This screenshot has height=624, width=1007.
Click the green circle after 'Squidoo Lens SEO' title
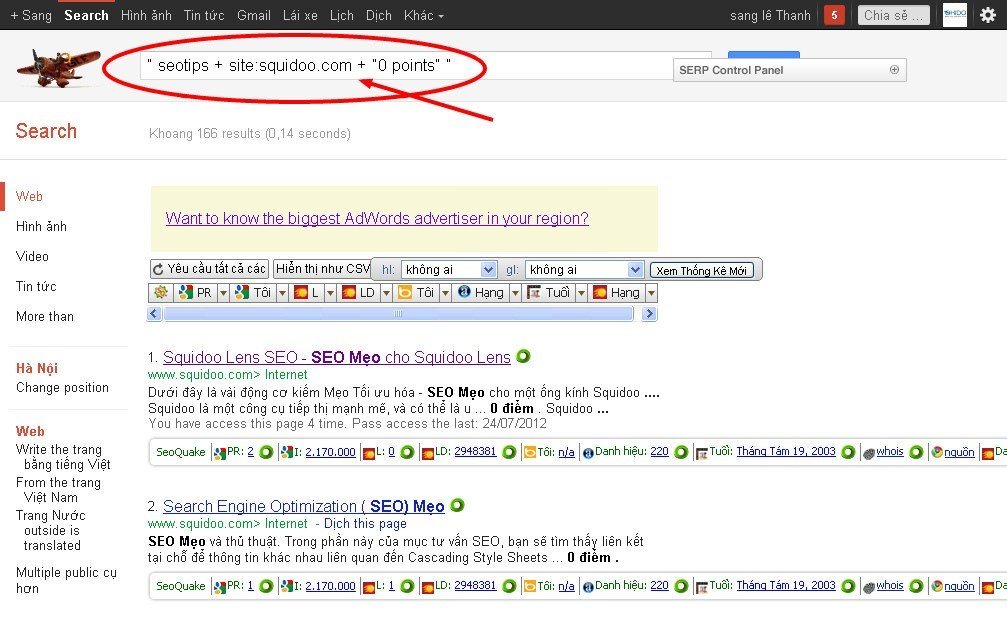tap(523, 356)
